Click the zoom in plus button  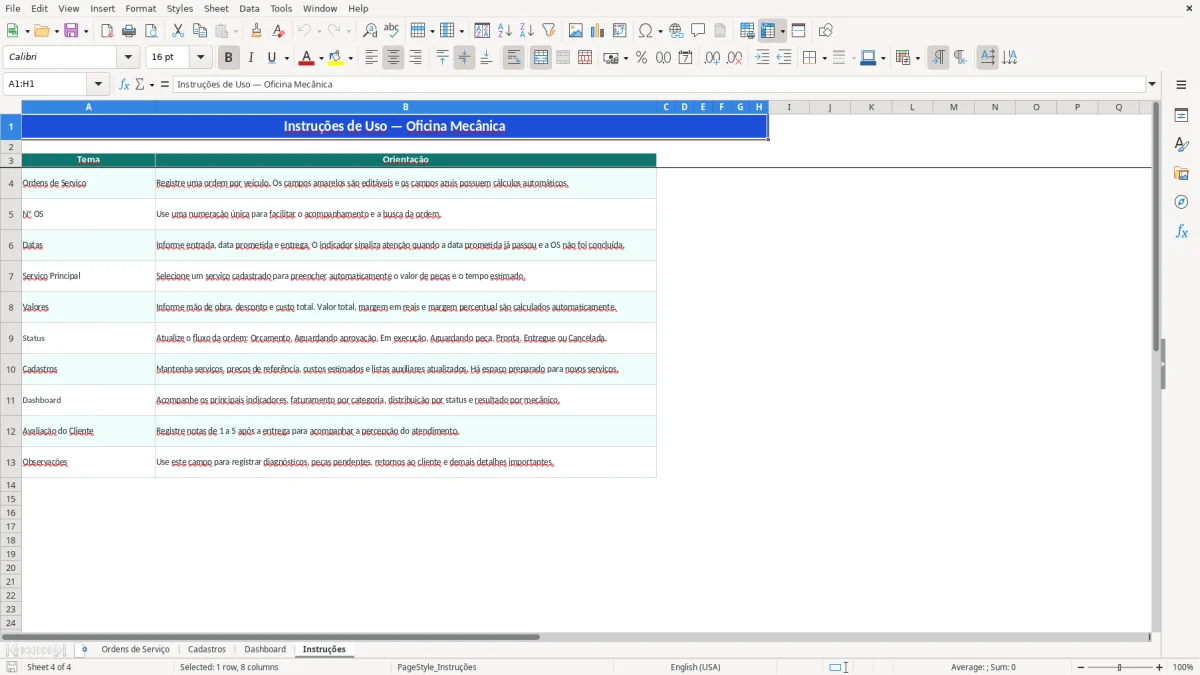point(1160,667)
